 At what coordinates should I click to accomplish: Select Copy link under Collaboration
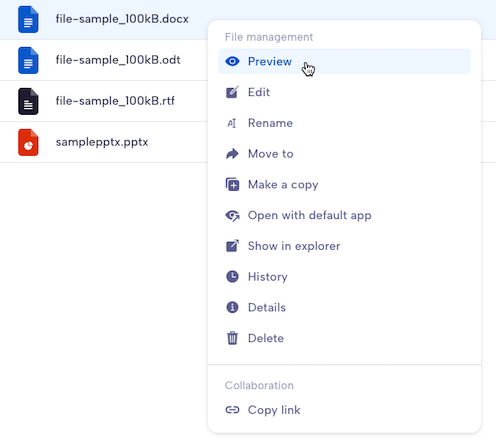[344, 410]
